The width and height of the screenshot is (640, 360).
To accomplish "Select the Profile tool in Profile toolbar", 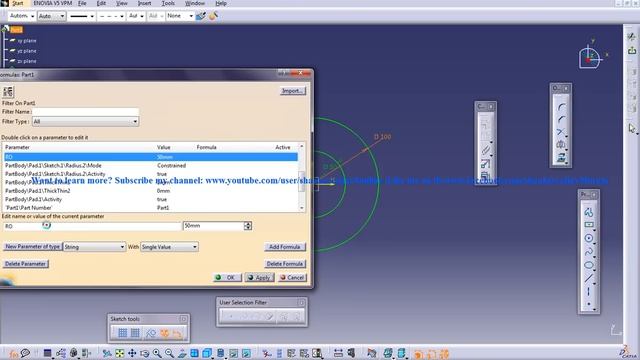I will [589, 212].
